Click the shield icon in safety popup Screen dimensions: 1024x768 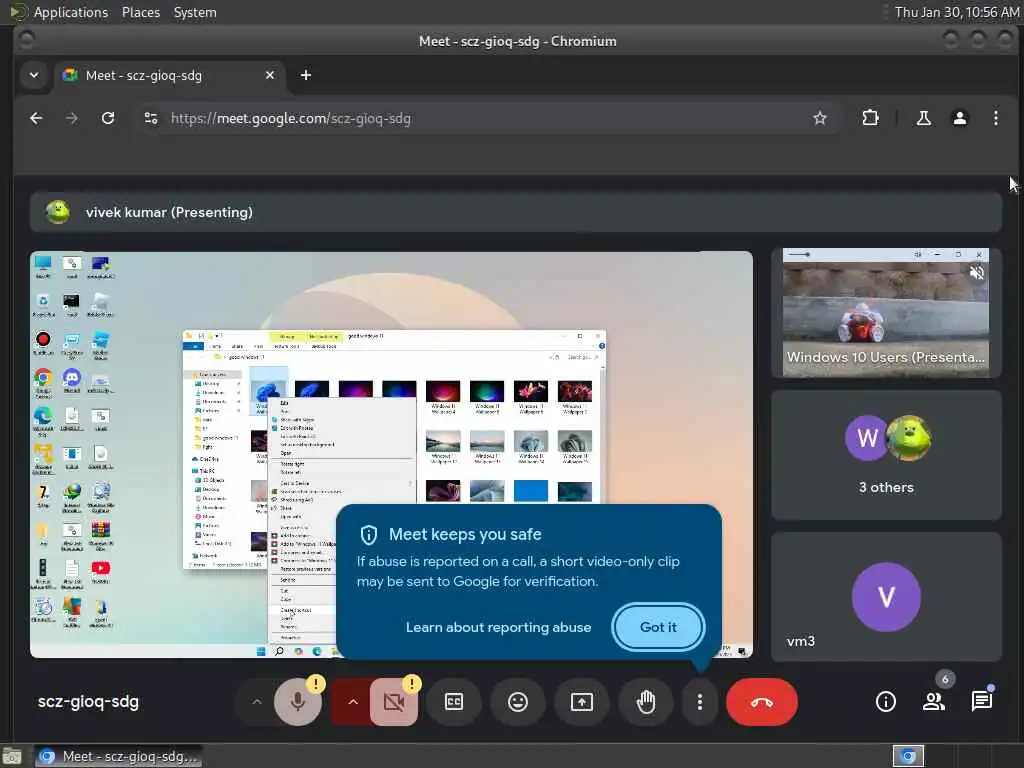pos(369,535)
